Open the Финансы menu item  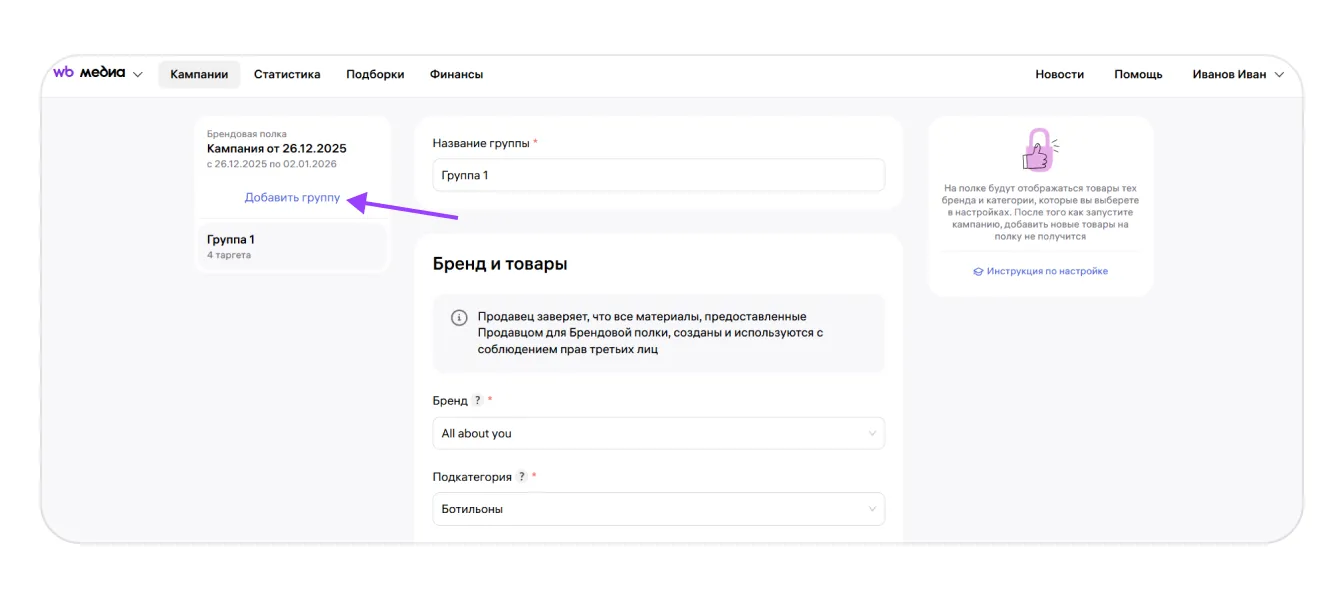click(x=456, y=75)
